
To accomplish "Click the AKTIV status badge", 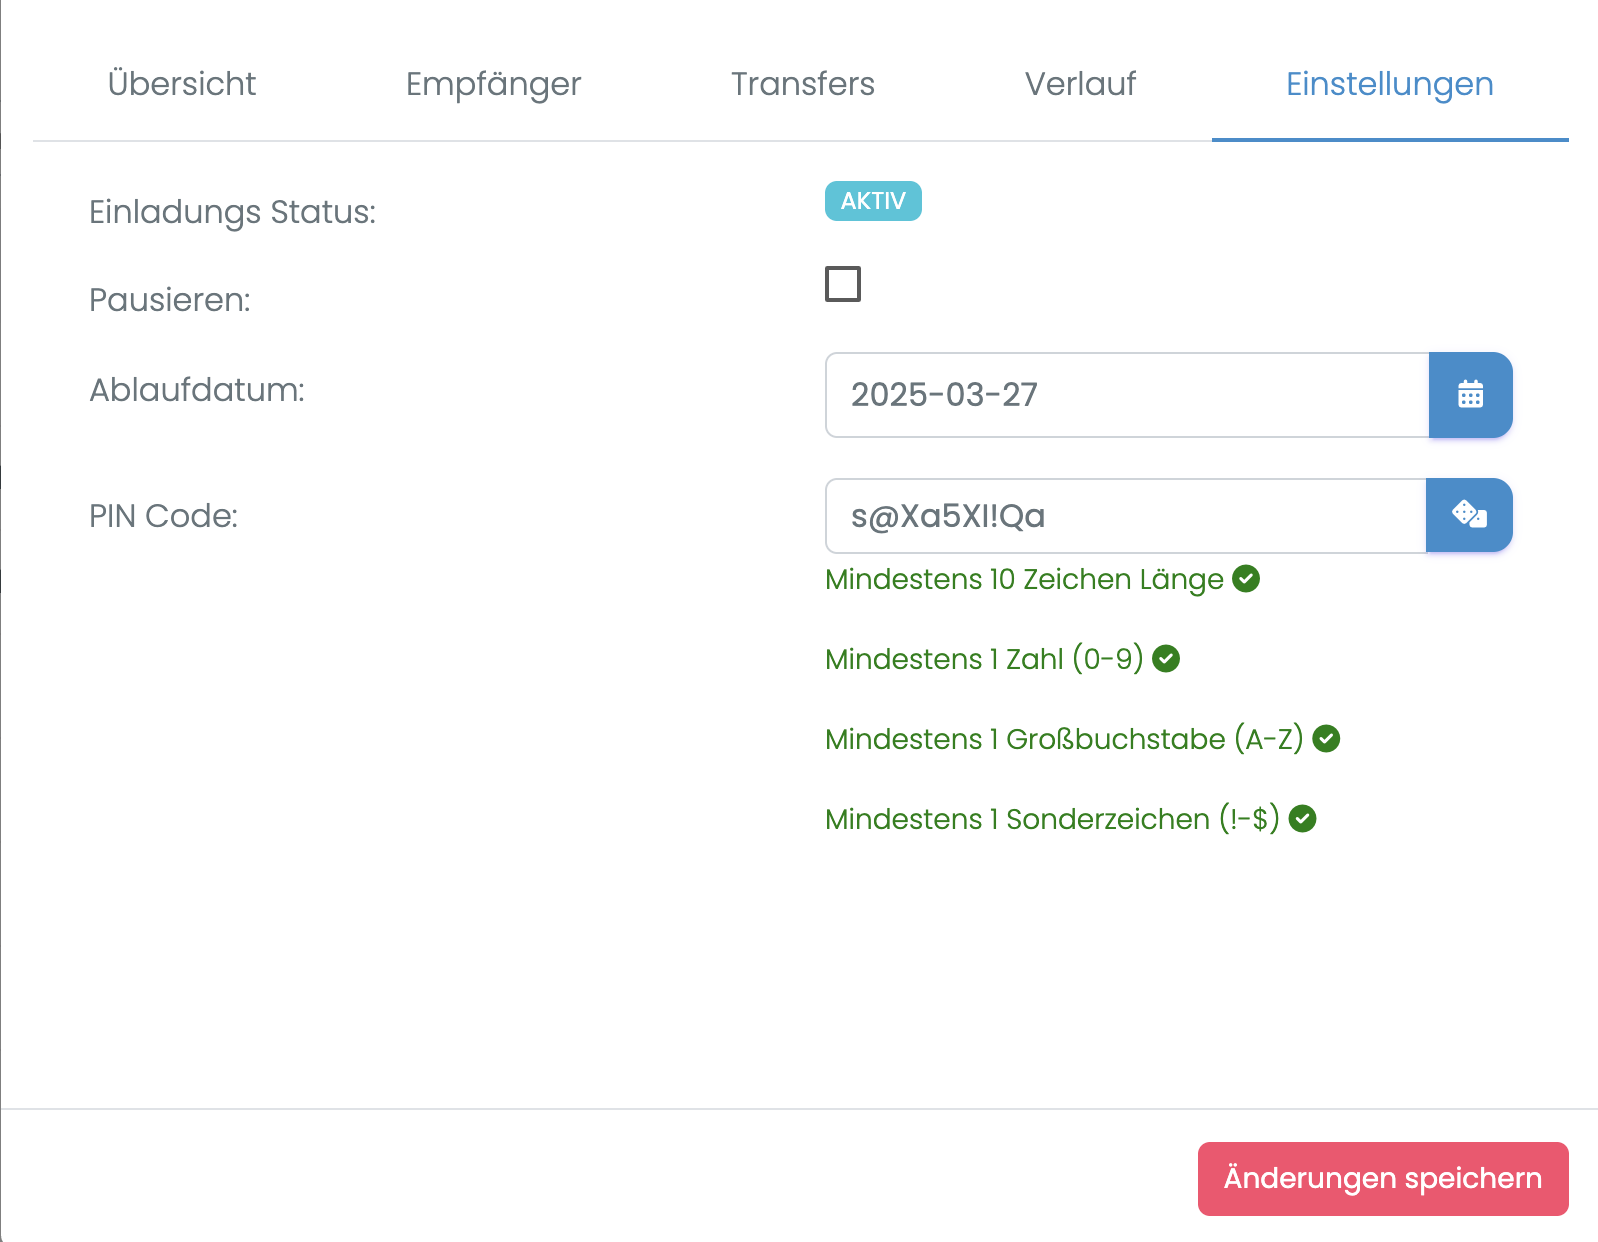I will coord(872,201).
